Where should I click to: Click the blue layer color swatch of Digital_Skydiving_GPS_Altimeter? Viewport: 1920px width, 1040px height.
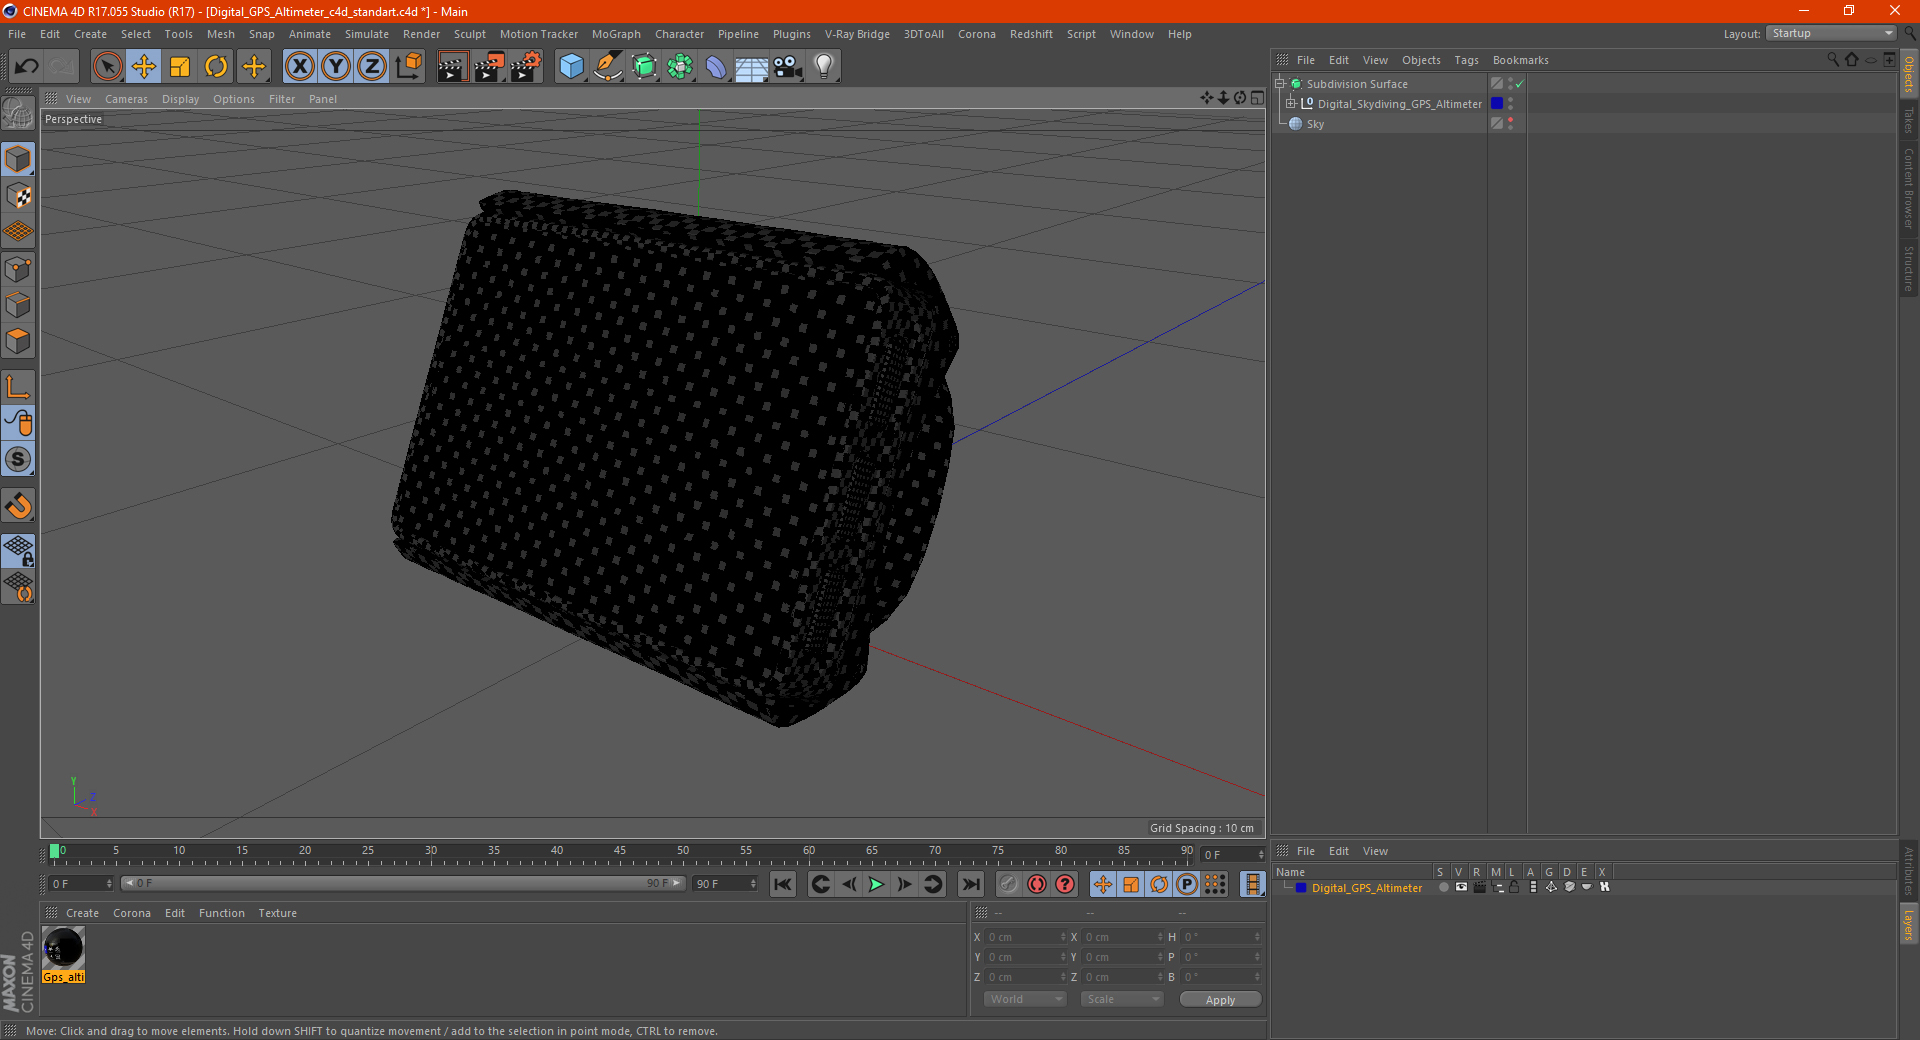1497,103
